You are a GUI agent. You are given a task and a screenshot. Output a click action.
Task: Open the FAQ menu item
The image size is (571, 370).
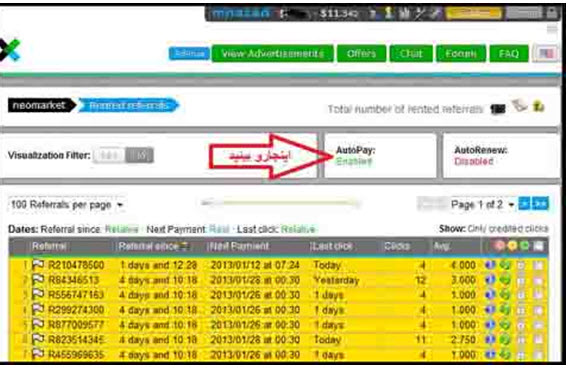click(x=509, y=54)
